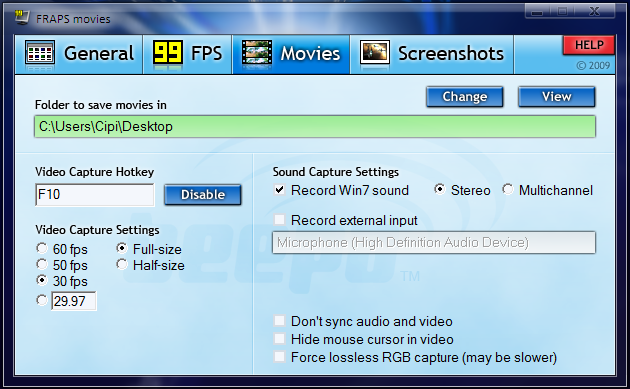The height and width of the screenshot is (389, 630).
Task: Click Disable next to capture hotkey
Action: click(202, 194)
